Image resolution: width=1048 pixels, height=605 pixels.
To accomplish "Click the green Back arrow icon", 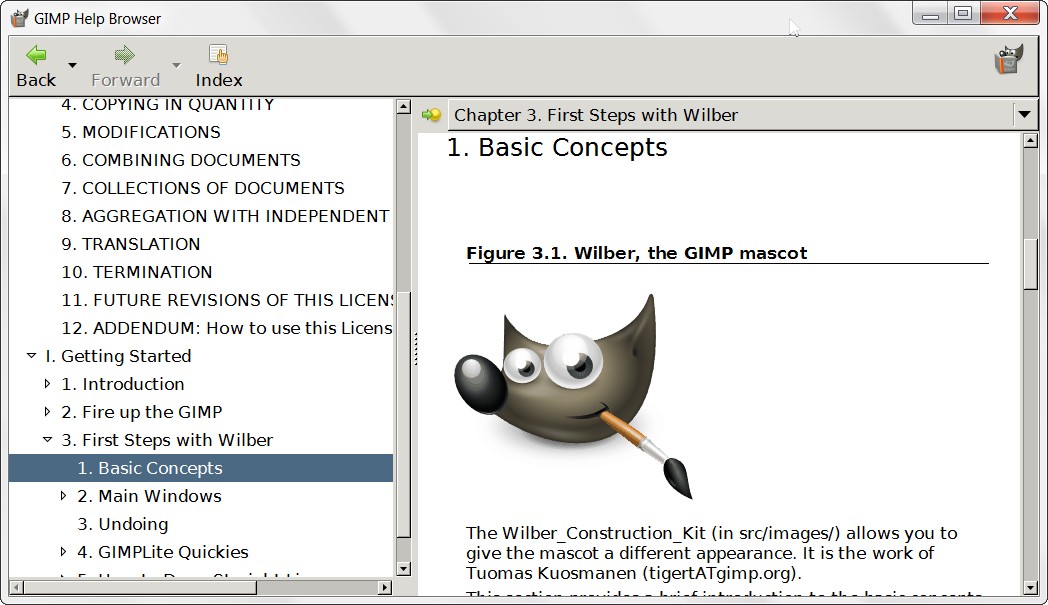I will [36, 55].
